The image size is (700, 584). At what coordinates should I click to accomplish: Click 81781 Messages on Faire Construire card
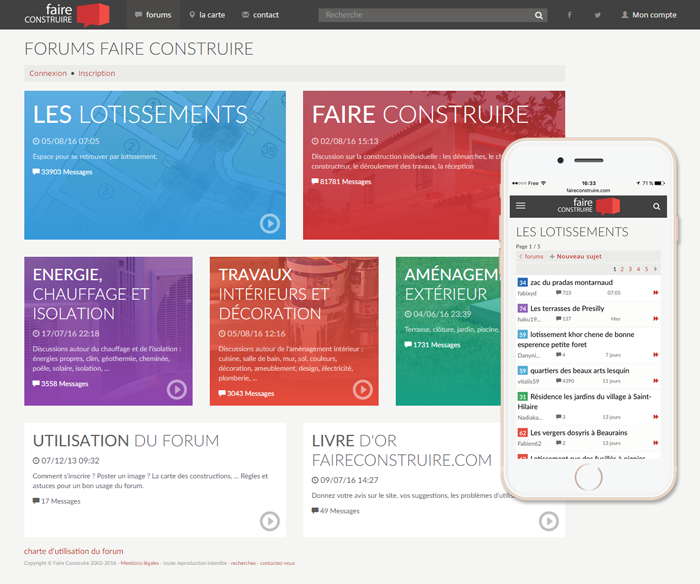pos(342,181)
